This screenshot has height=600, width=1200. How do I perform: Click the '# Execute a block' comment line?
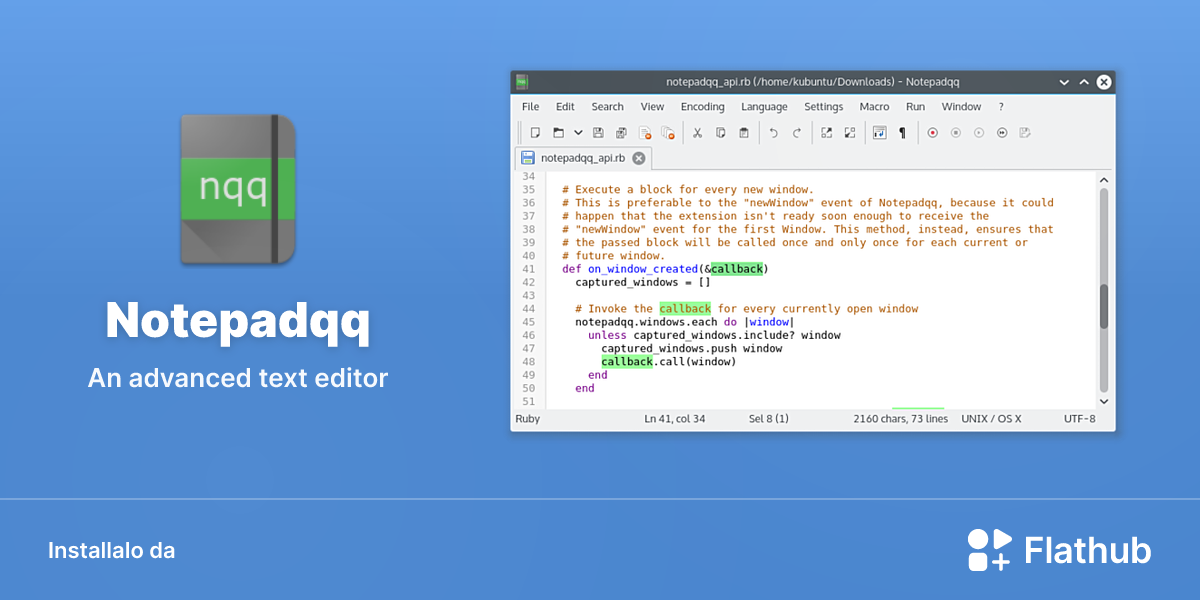pyautogui.click(x=688, y=190)
